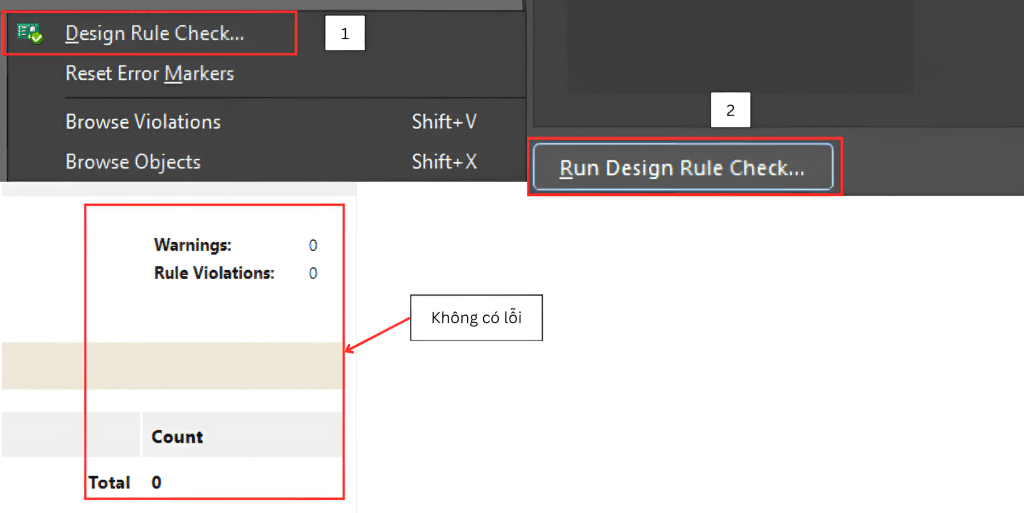The height and width of the screenshot is (513, 1024).
Task: Click the Shift+X shortcut label
Action: point(444,162)
